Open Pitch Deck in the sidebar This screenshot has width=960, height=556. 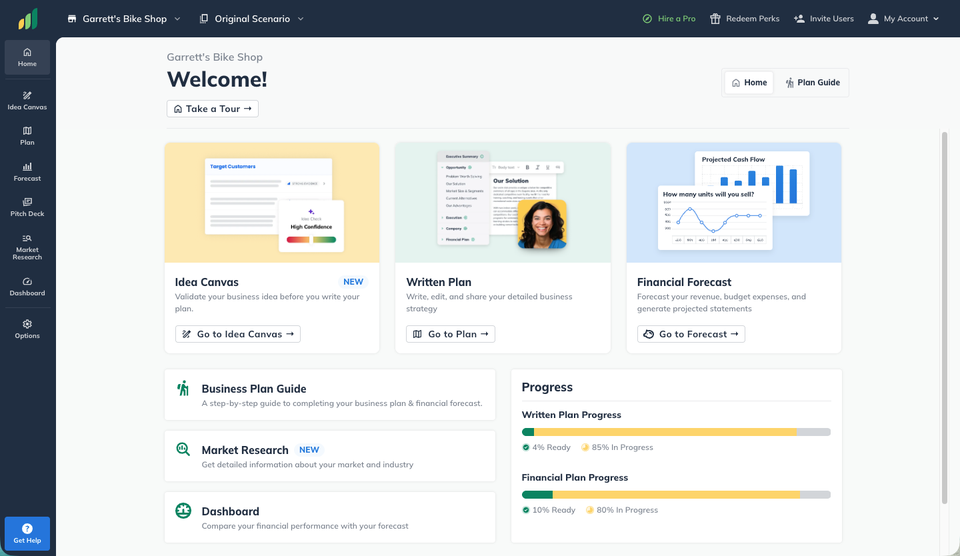coord(27,208)
